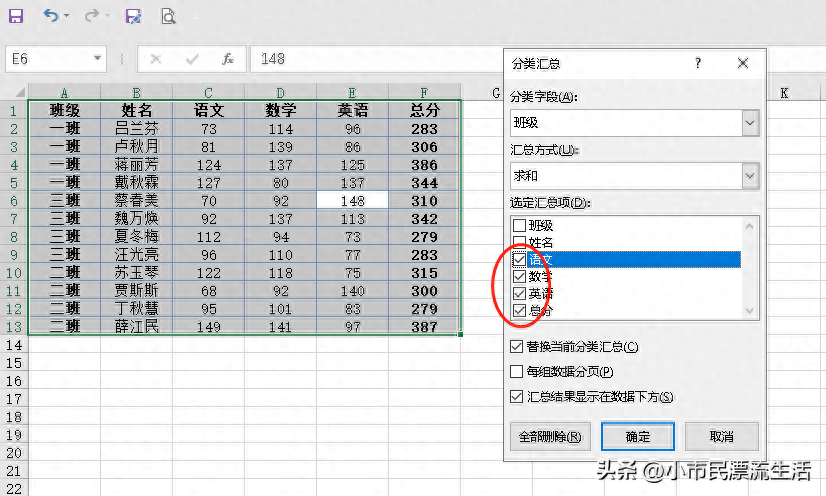Open the 分类字段 dropdown showing 班级
826x496 pixels.
tap(750, 123)
